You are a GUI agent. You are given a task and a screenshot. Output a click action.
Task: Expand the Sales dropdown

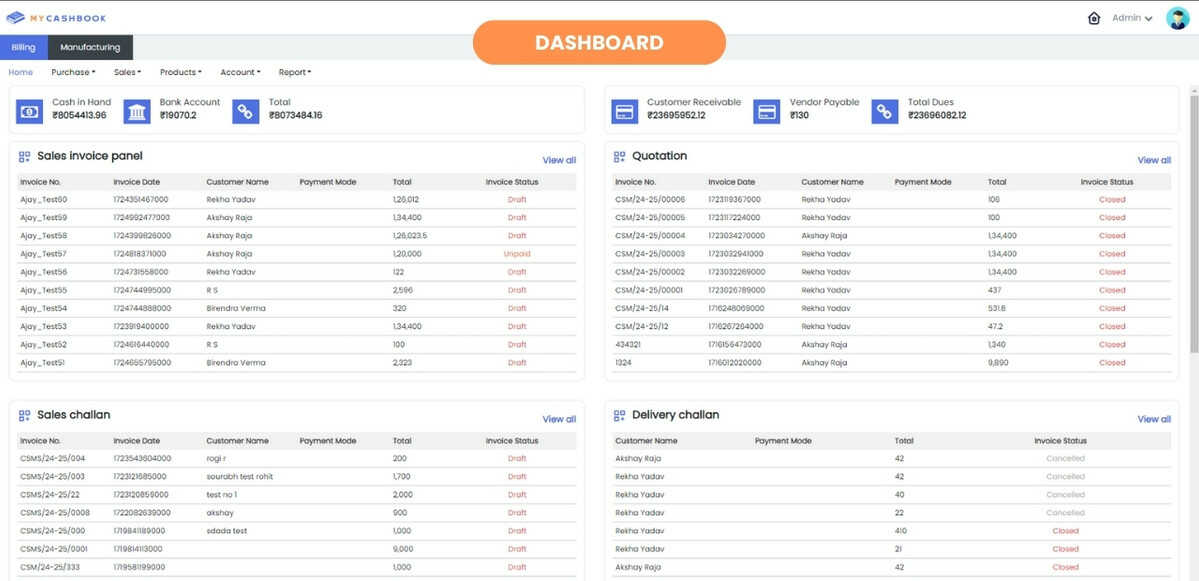coord(127,71)
